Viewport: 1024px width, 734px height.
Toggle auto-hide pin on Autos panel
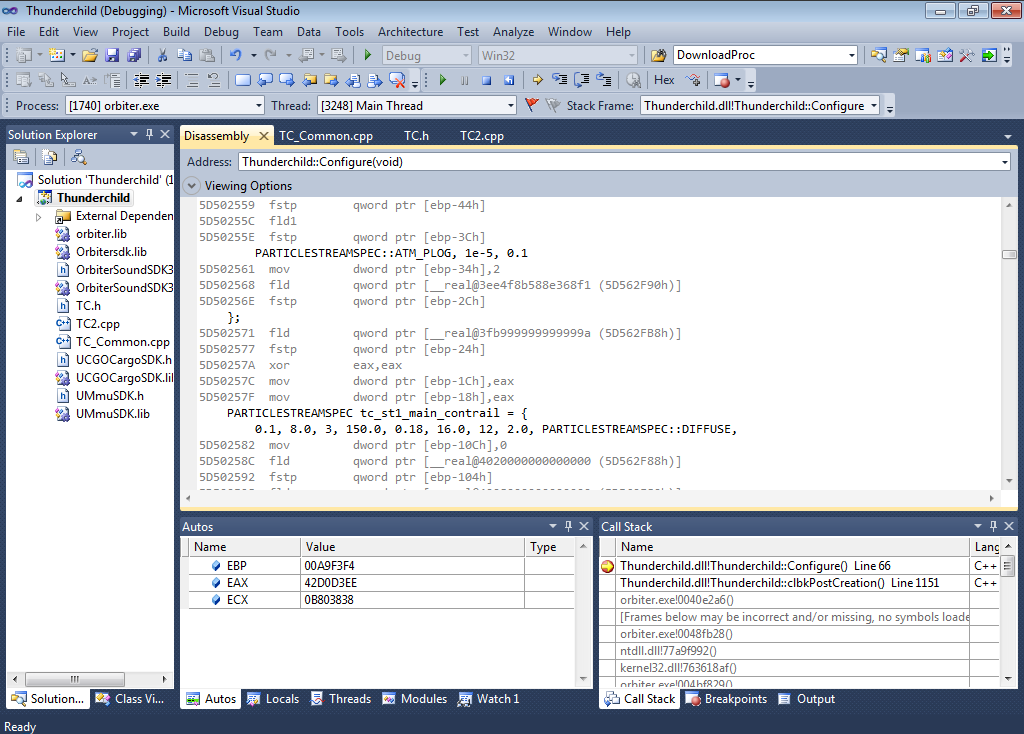pos(568,526)
